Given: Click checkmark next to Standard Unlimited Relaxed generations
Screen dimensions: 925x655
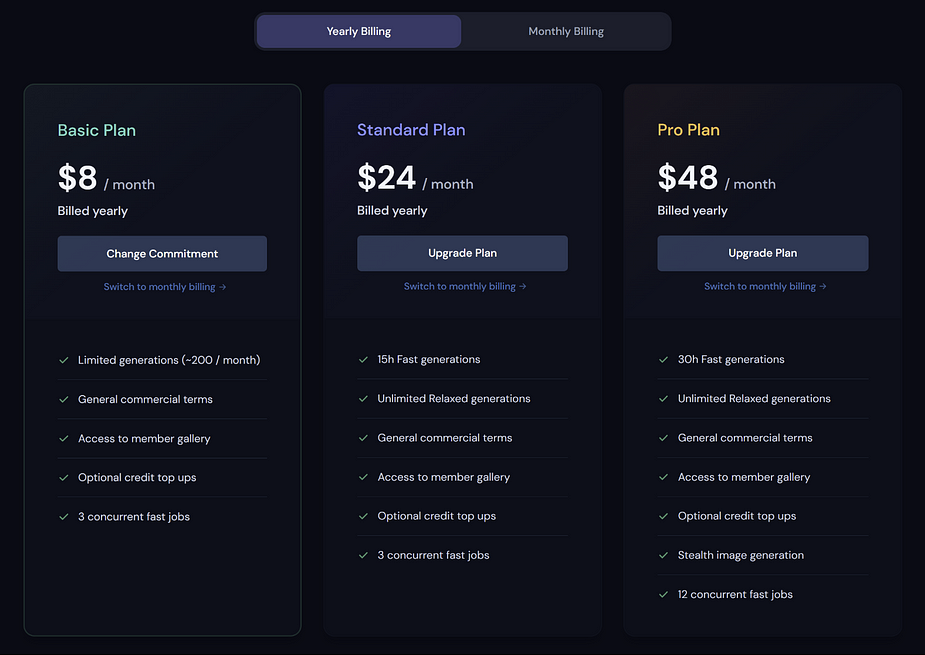Looking at the screenshot, I should click(x=363, y=398).
